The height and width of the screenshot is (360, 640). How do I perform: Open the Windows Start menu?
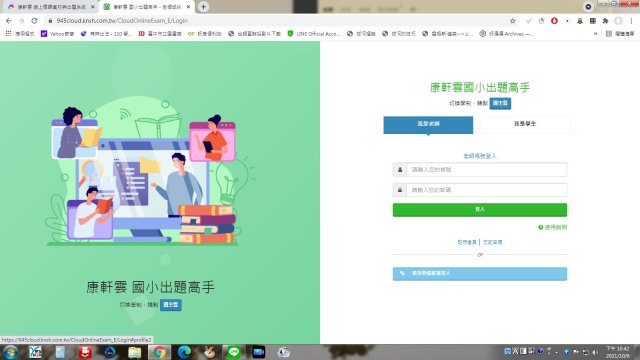[10, 352]
